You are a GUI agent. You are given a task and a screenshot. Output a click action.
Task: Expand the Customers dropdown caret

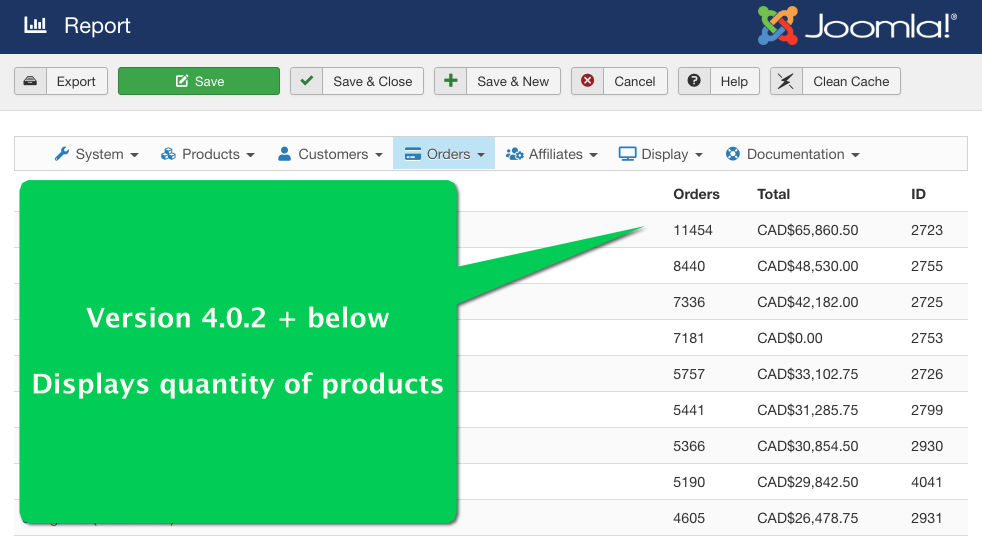(x=378, y=155)
